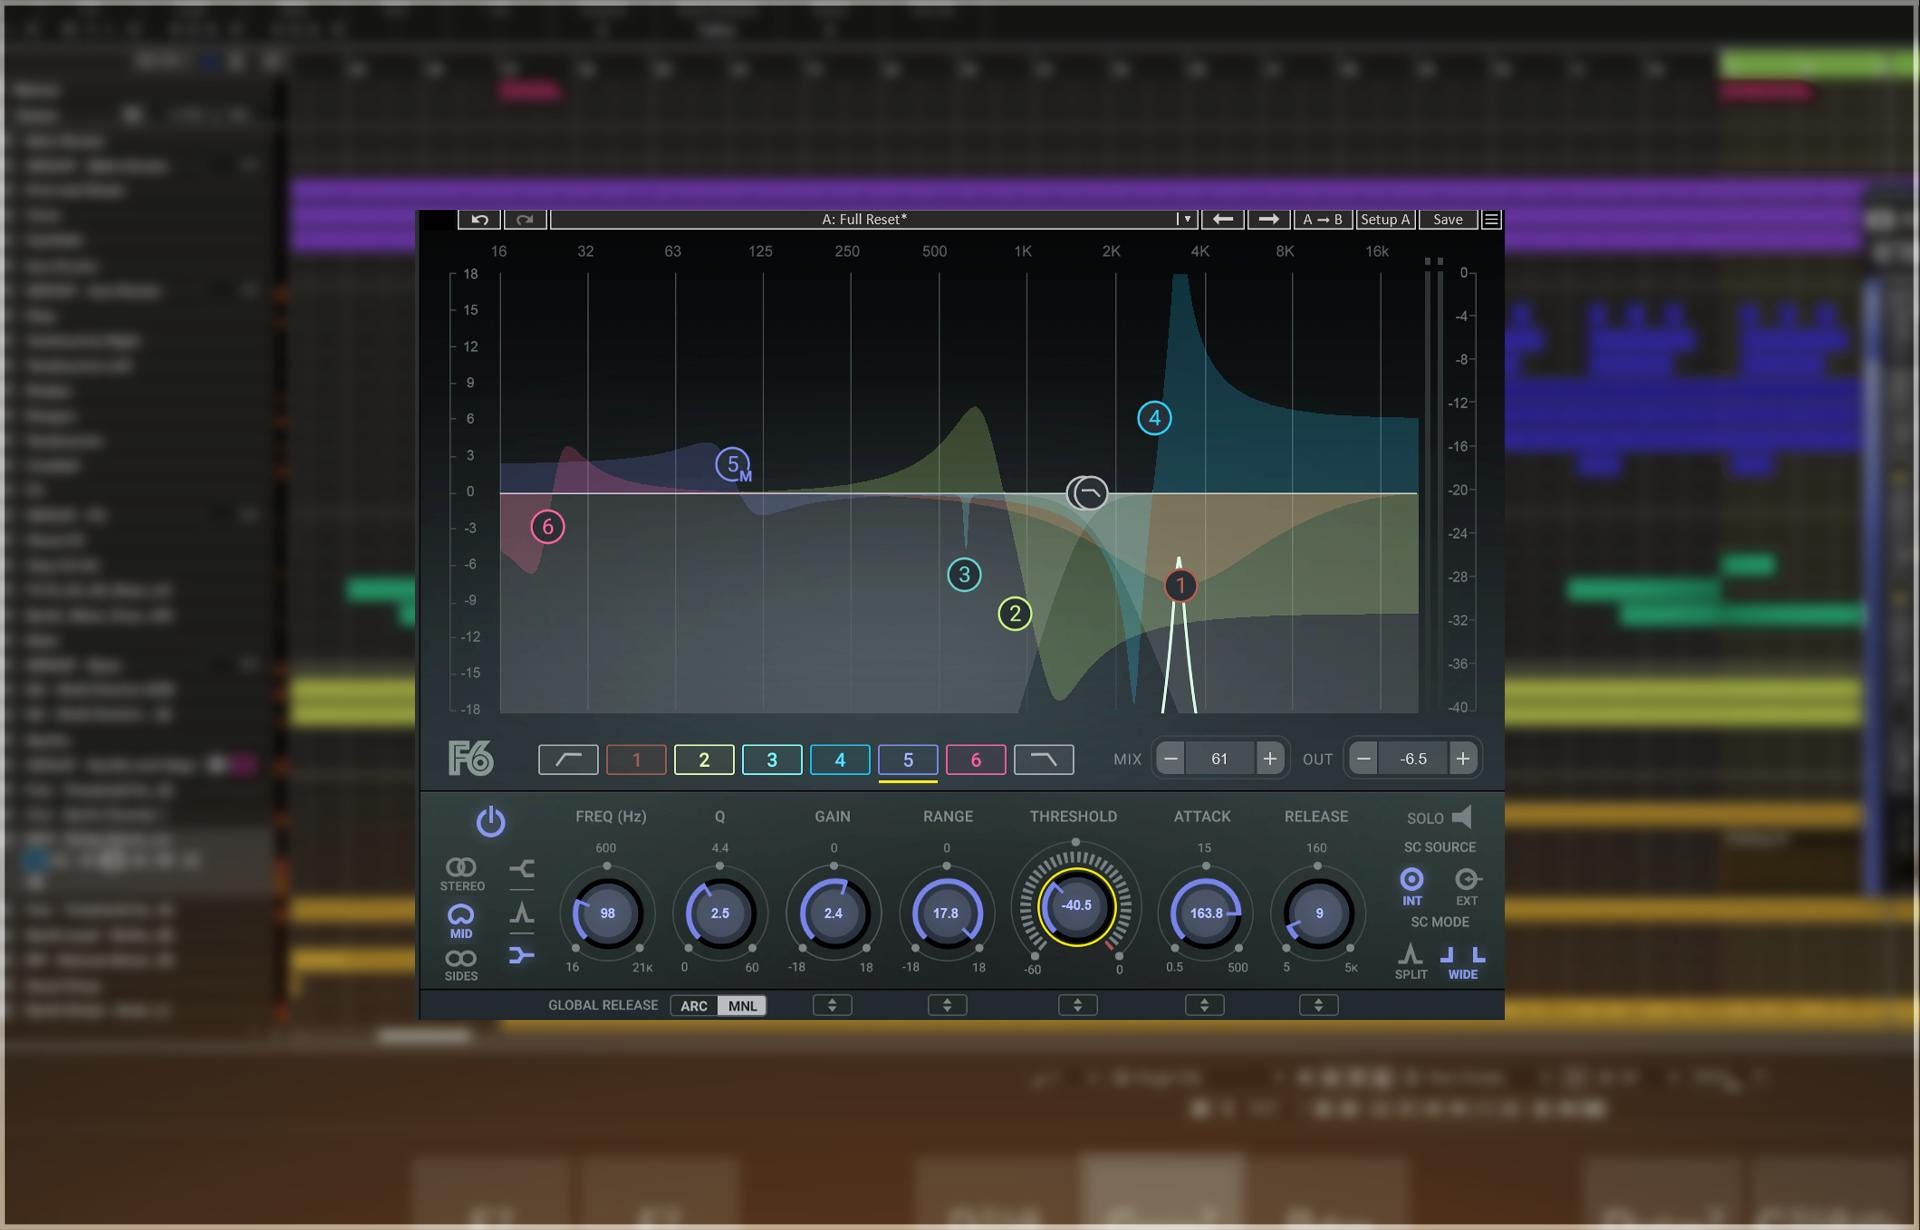Image resolution: width=1920 pixels, height=1230 pixels.
Task: Select band 1 tab
Action: 636,760
